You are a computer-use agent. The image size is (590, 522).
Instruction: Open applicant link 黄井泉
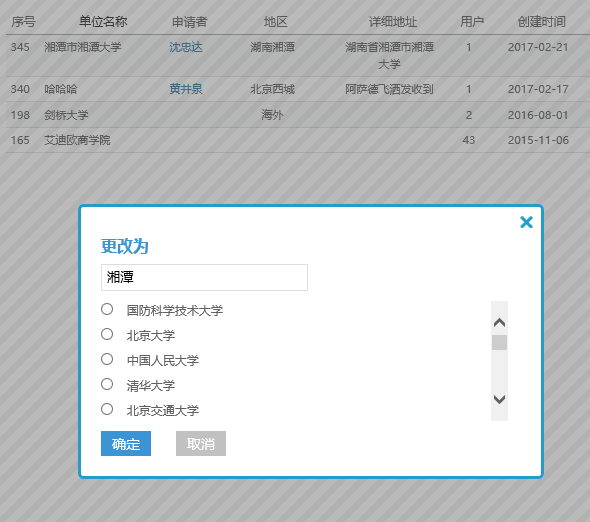[x=186, y=89]
